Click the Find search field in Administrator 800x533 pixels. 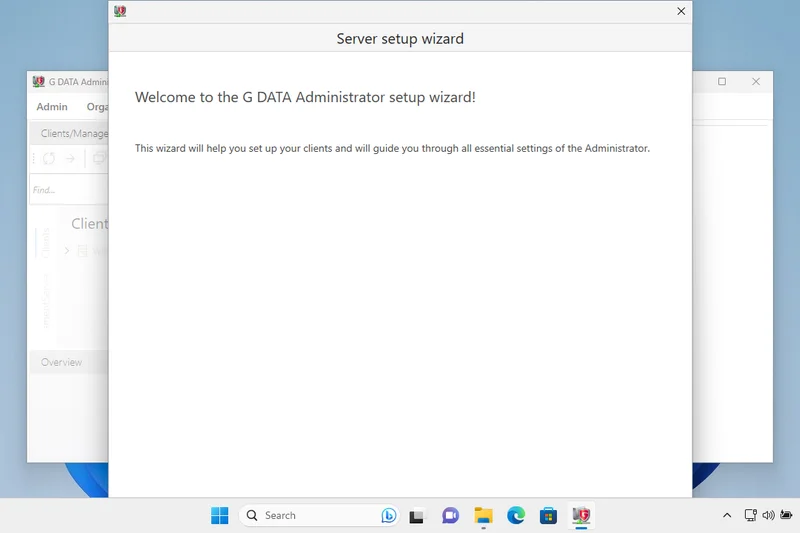coord(69,190)
